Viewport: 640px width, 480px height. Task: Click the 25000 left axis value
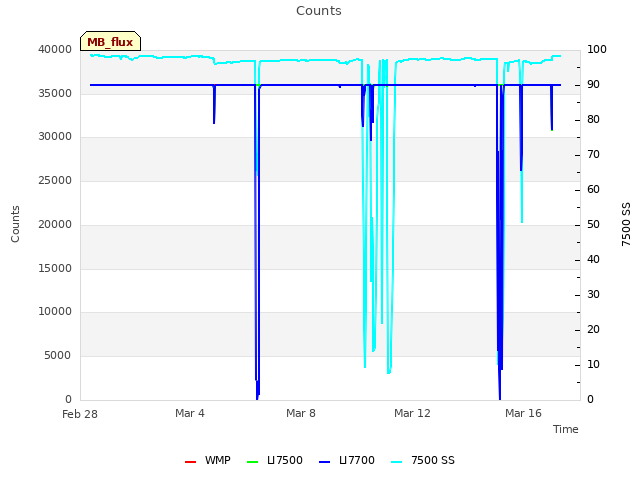click(x=55, y=180)
